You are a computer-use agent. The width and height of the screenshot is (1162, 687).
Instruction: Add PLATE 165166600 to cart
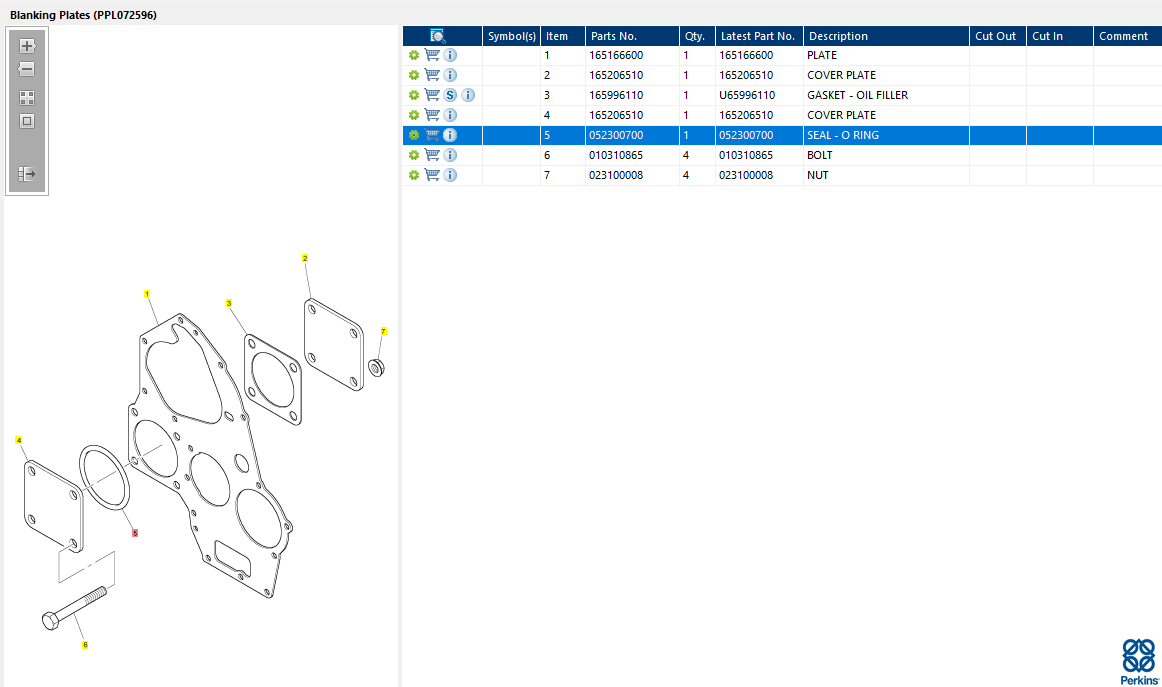431,55
